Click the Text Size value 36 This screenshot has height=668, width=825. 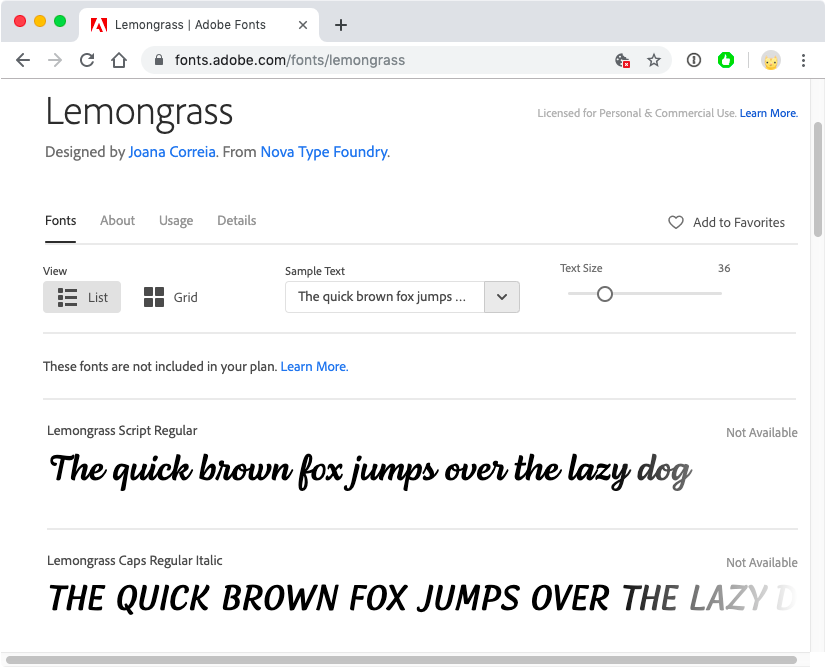(x=724, y=268)
